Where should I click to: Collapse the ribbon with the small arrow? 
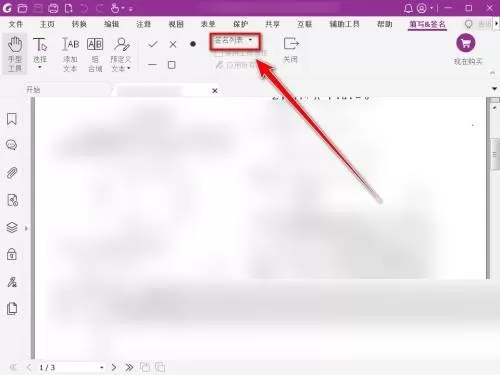493,73
